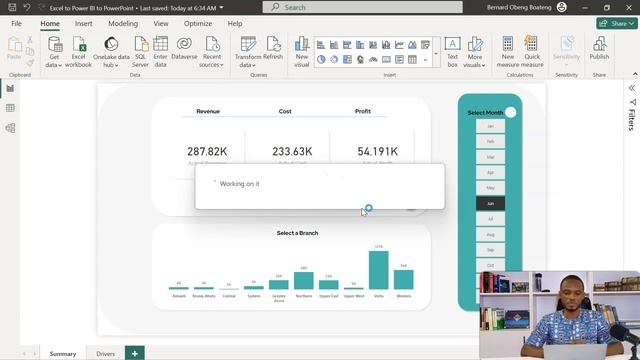Open the View ribbon tab
The width and height of the screenshot is (640, 360).
pyautogui.click(x=161, y=24)
